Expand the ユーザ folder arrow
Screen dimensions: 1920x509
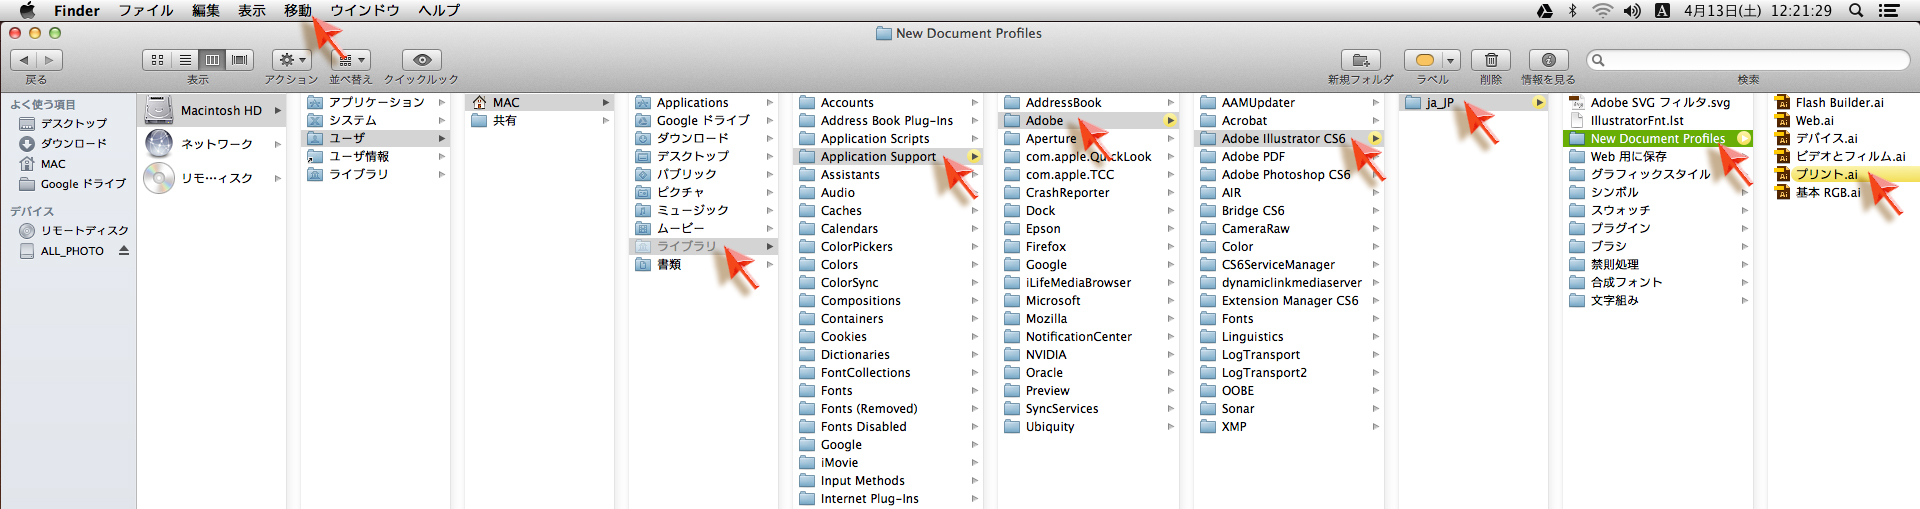(x=441, y=138)
